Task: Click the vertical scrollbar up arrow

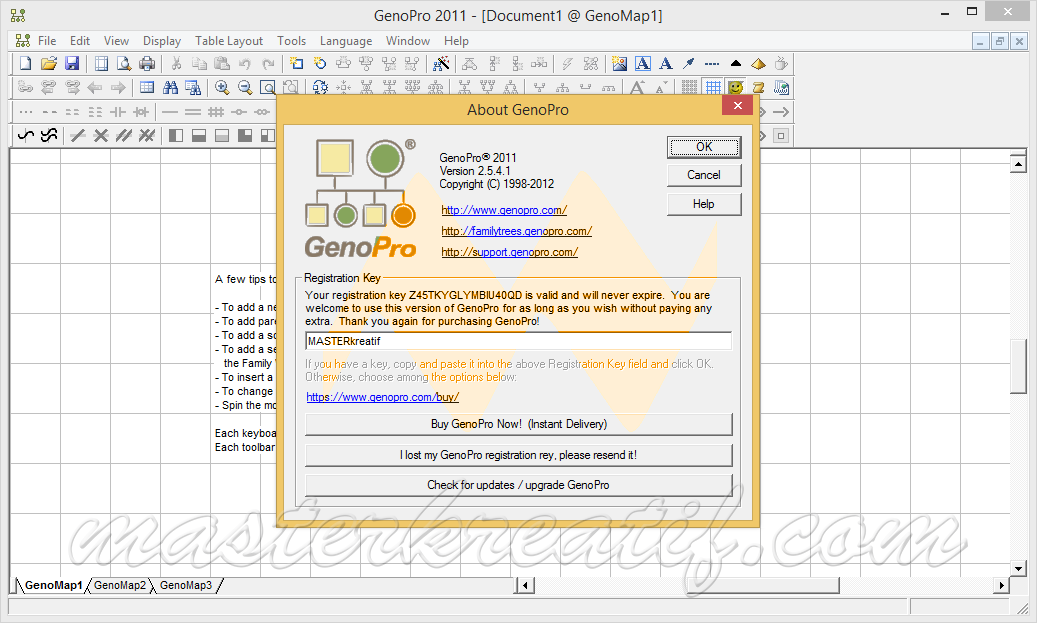Action: coord(1018,163)
